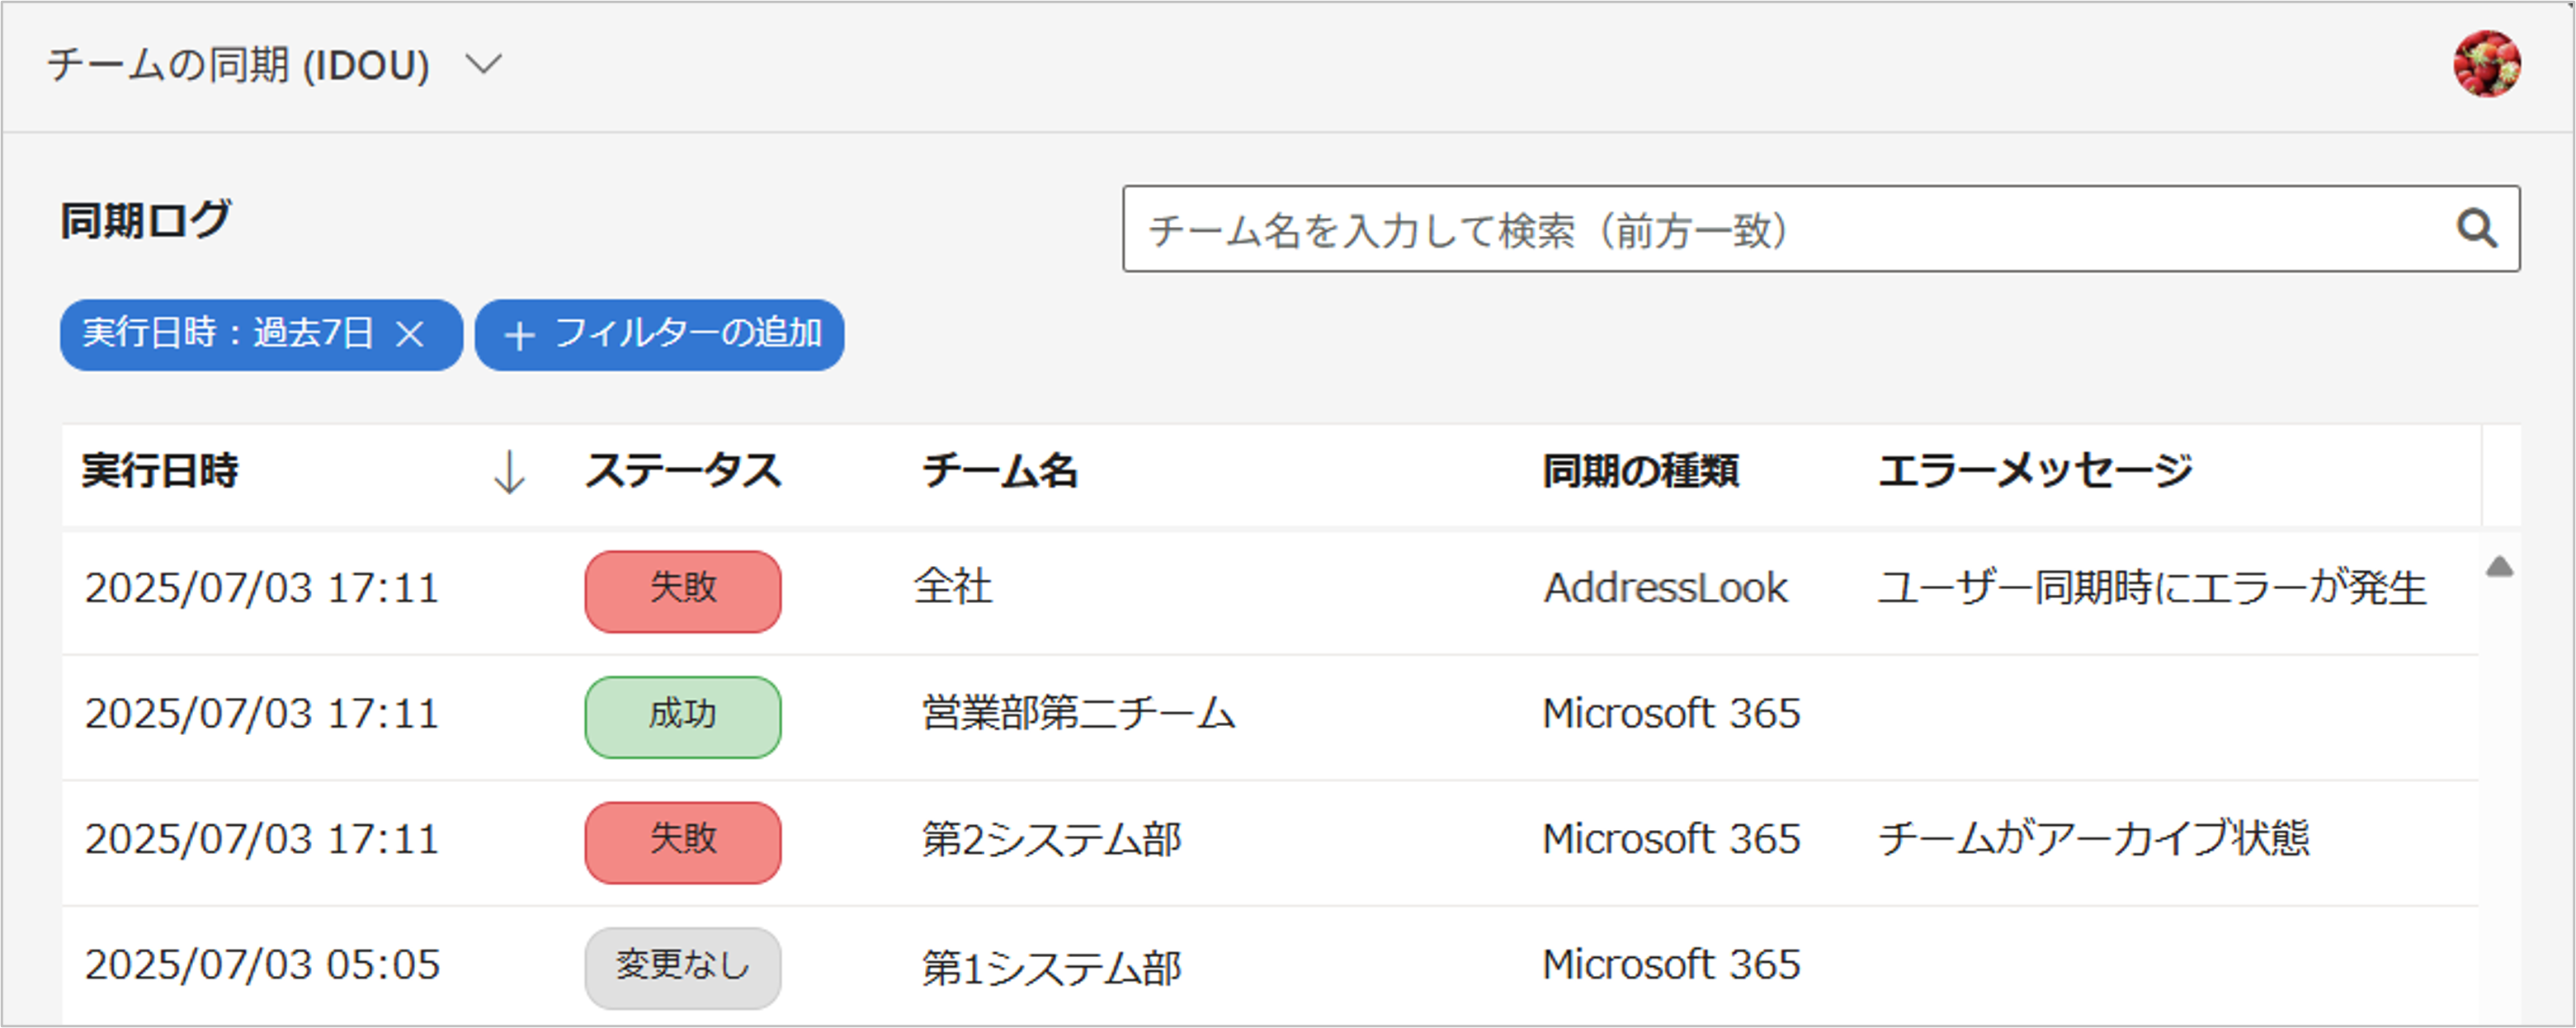Click the エラーメッセージ column header
Viewport: 2576px width, 1028px height.
[x=2034, y=471]
